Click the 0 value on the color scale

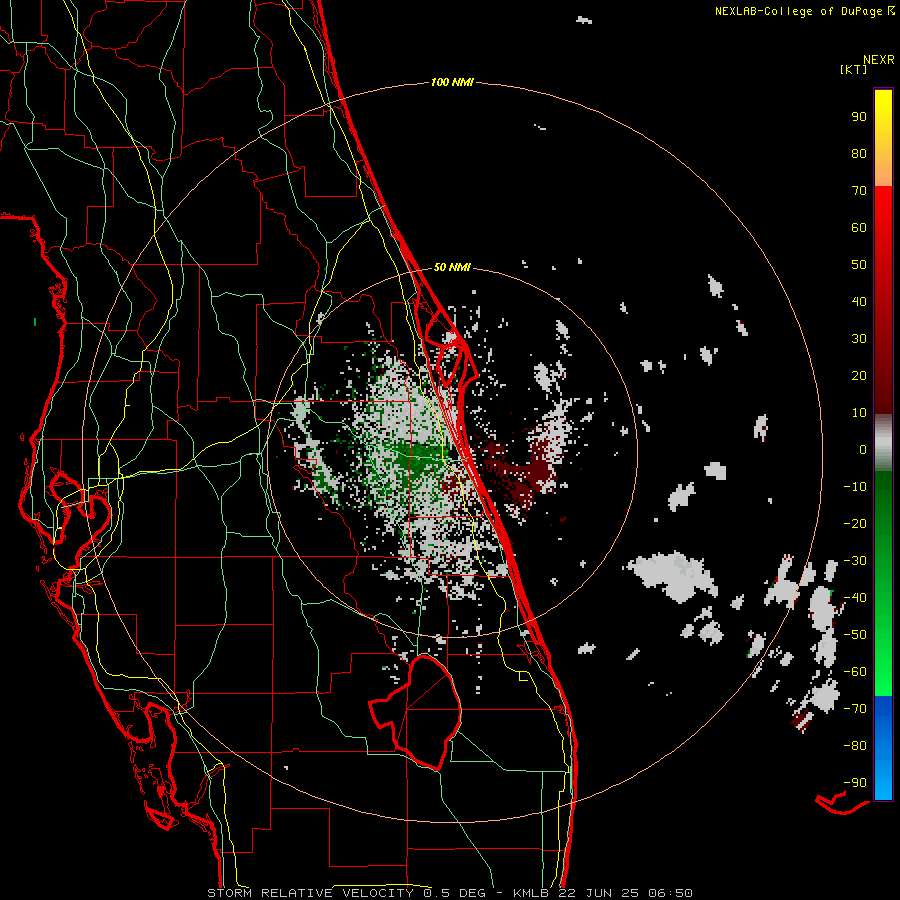(863, 449)
